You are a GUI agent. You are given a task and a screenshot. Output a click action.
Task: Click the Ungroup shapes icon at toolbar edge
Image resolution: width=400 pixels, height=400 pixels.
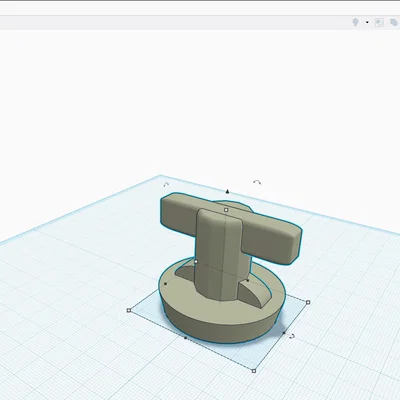pos(394,23)
